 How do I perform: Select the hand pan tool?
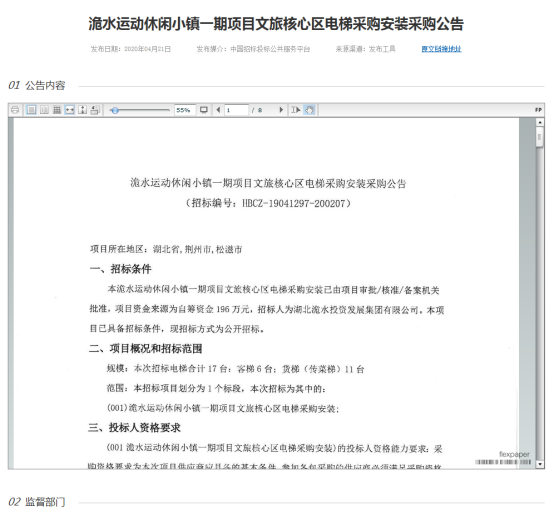309,110
